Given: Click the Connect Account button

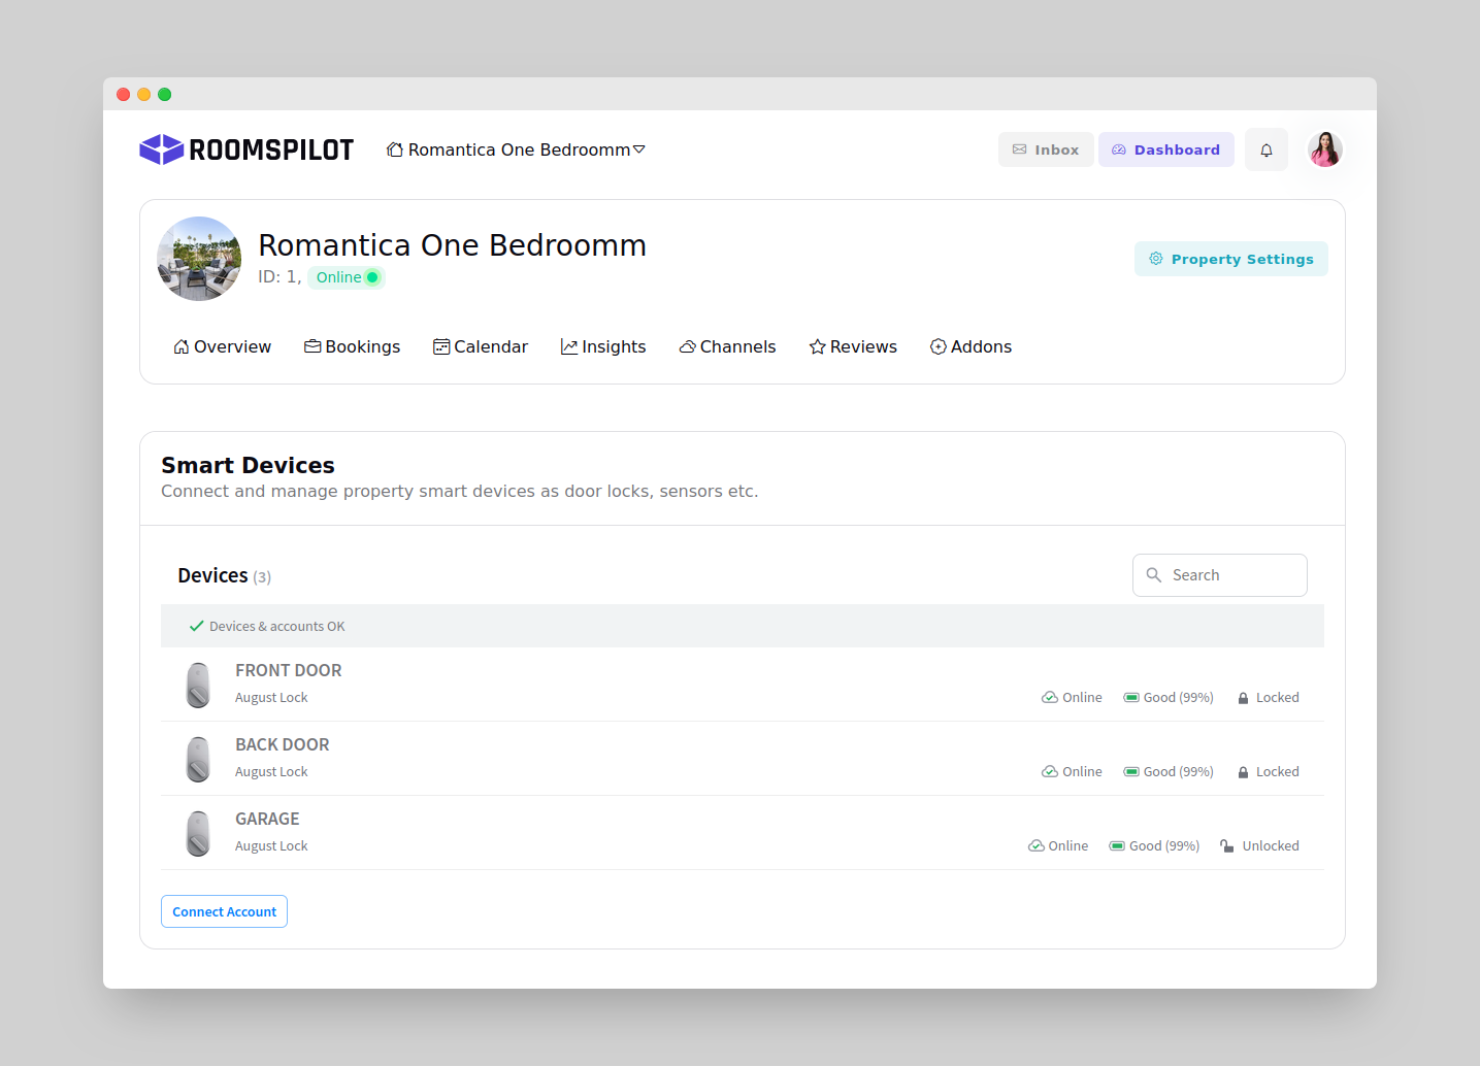Looking at the screenshot, I should (x=224, y=912).
